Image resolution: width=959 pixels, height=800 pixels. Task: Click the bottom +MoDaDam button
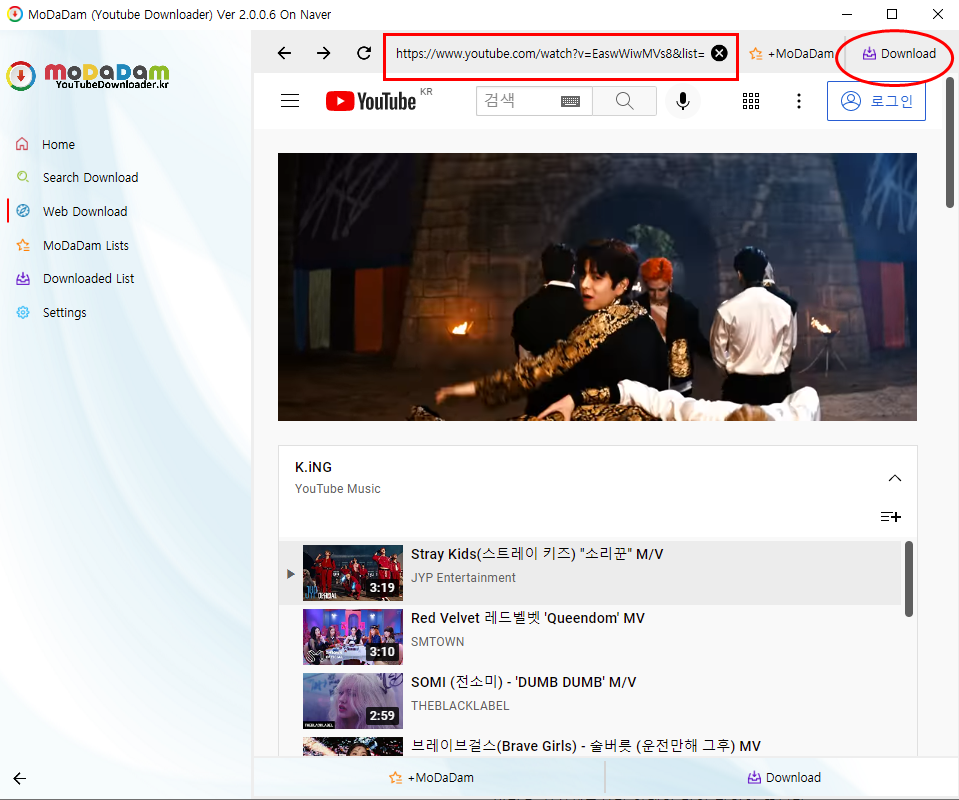(431, 777)
